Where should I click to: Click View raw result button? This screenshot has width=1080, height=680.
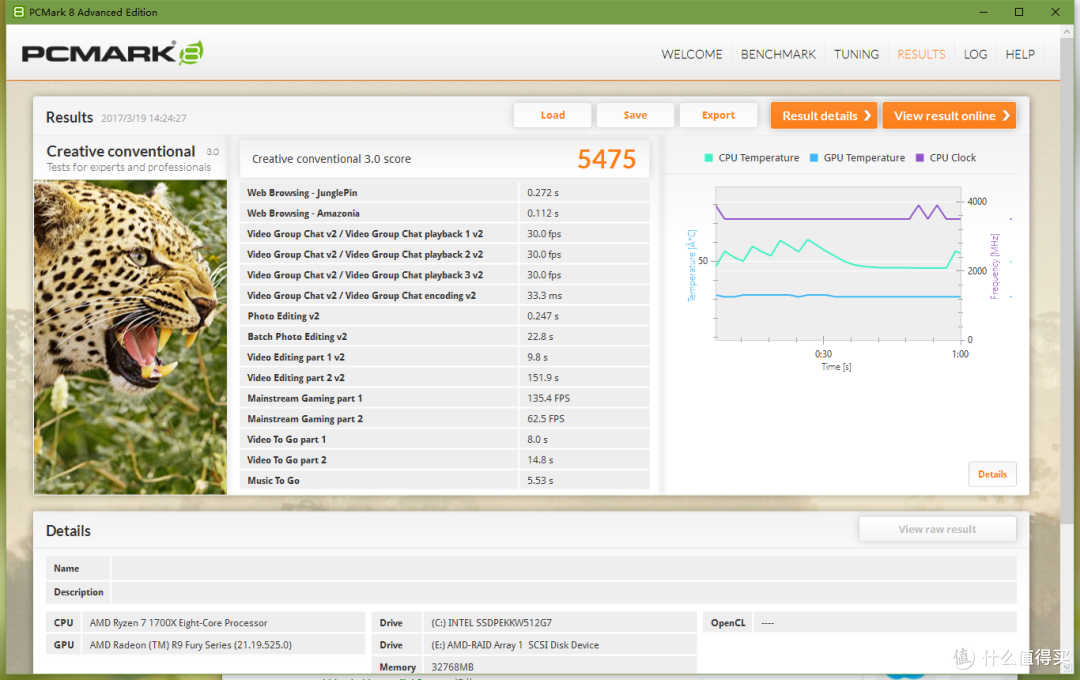point(937,529)
